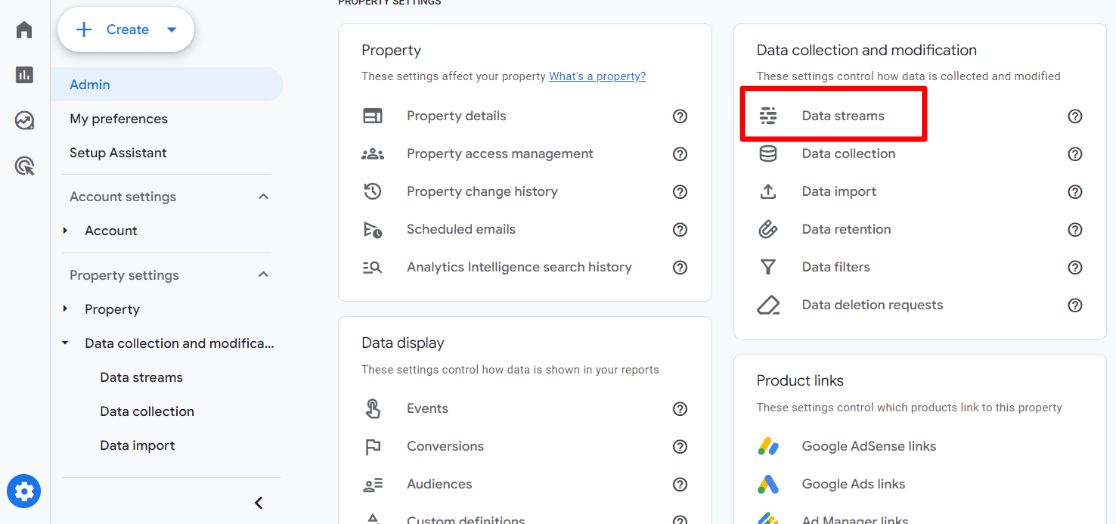This screenshot has height=524, width=1116.
Task: Open Analytics Intelligence search history
Action: 519,268
